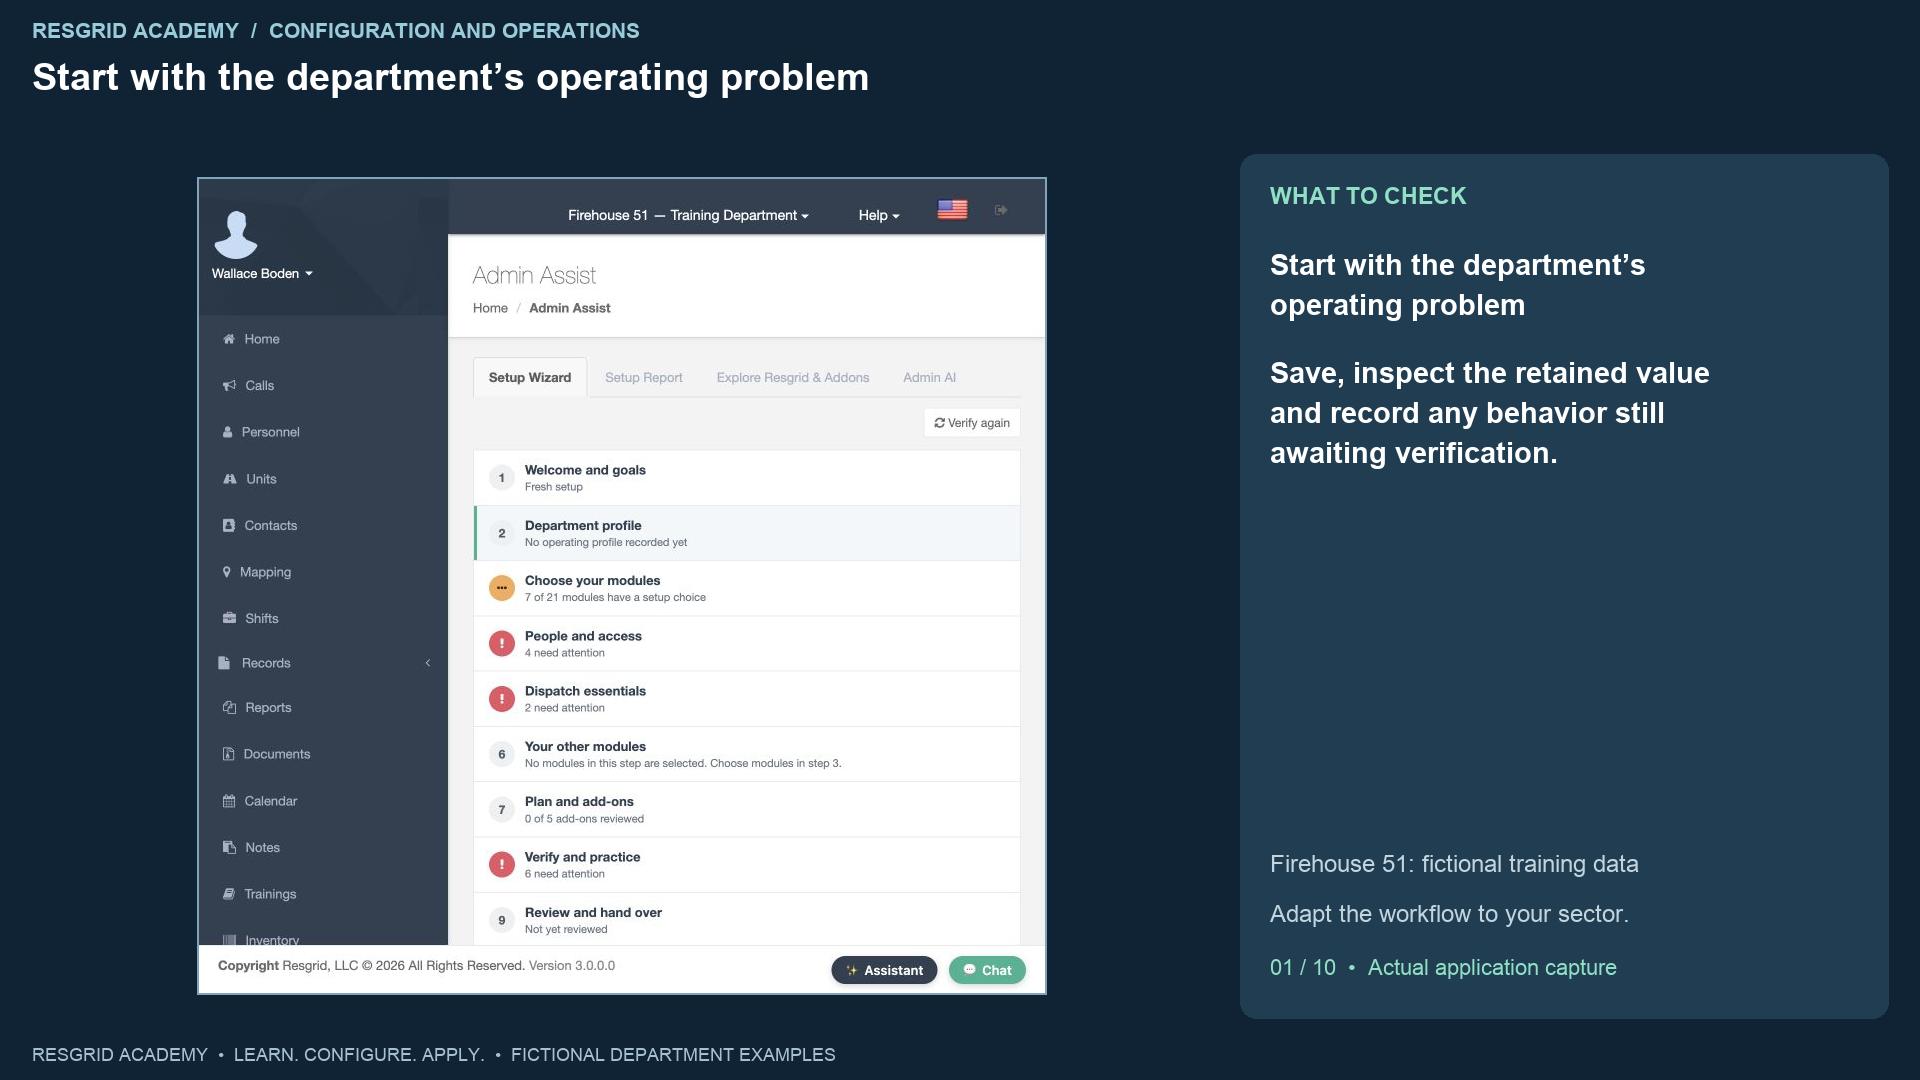
Task: Expand the Records submenu chevron
Action: point(428,663)
